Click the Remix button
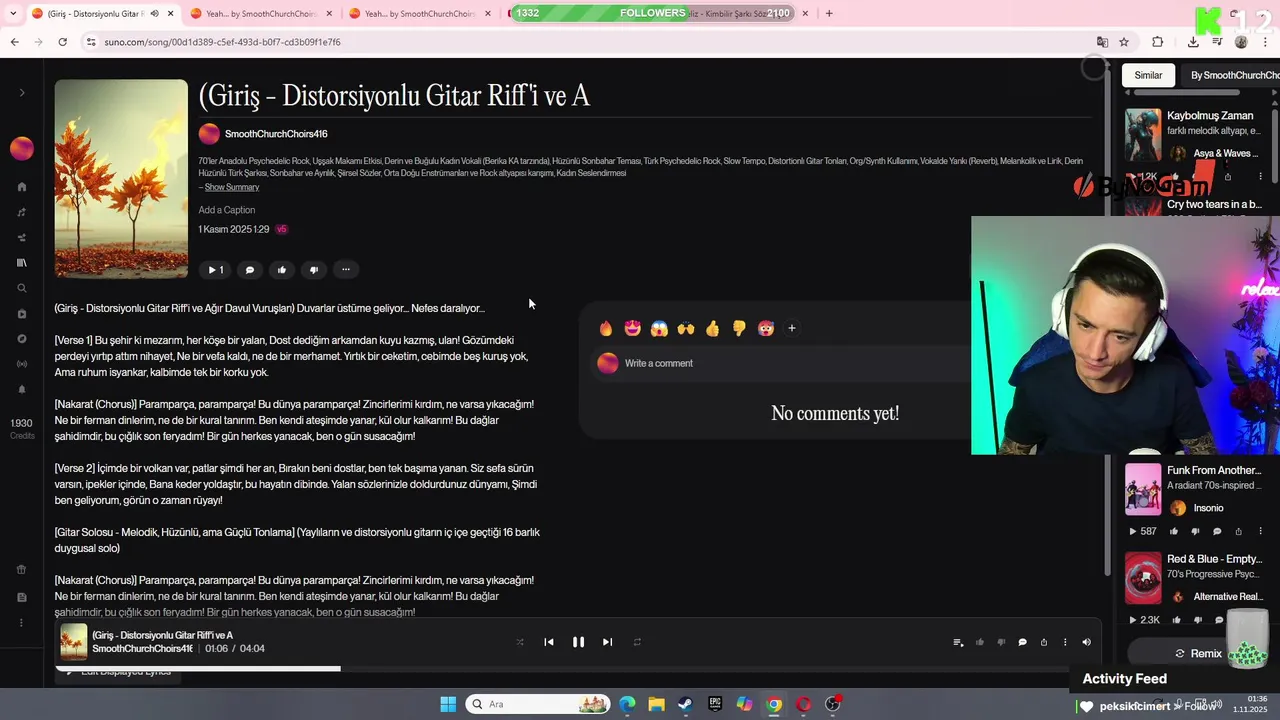Screen dimensions: 1280x720 click(x=1197, y=653)
